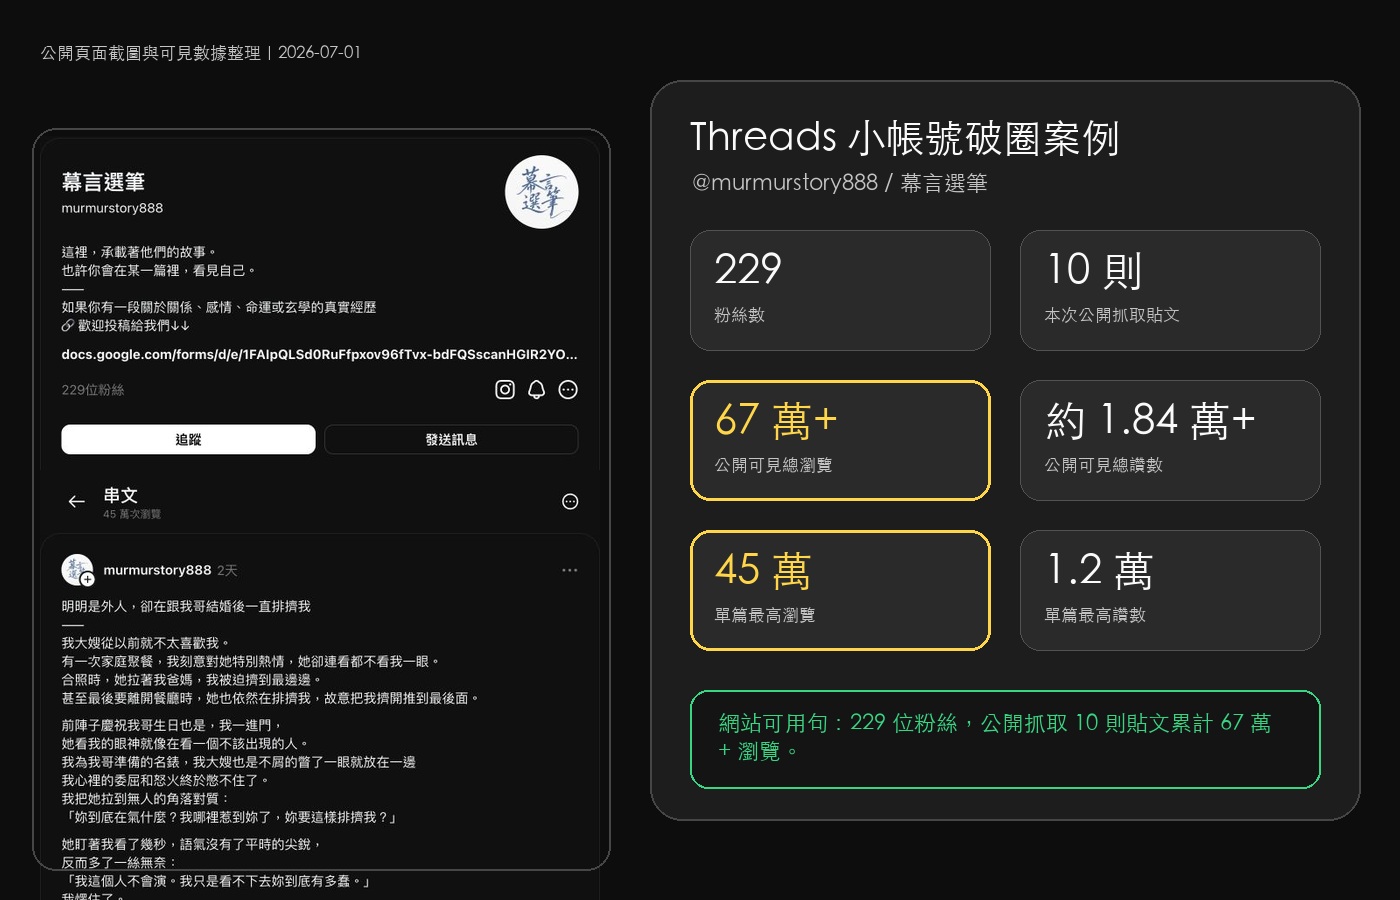This screenshot has width=1400, height=900.
Task: Click the 追蹤 follow button
Action: click(x=188, y=439)
